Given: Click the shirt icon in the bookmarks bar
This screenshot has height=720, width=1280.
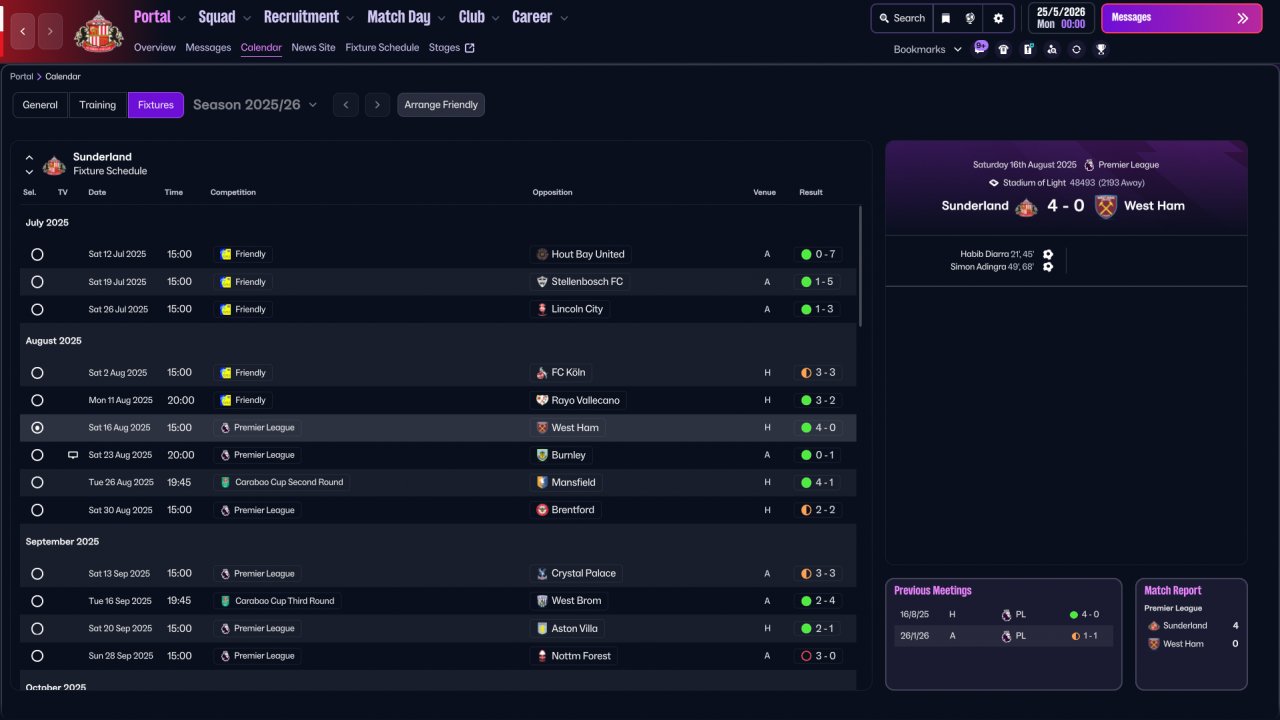Looking at the screenshot, I should click(1004, 49).
